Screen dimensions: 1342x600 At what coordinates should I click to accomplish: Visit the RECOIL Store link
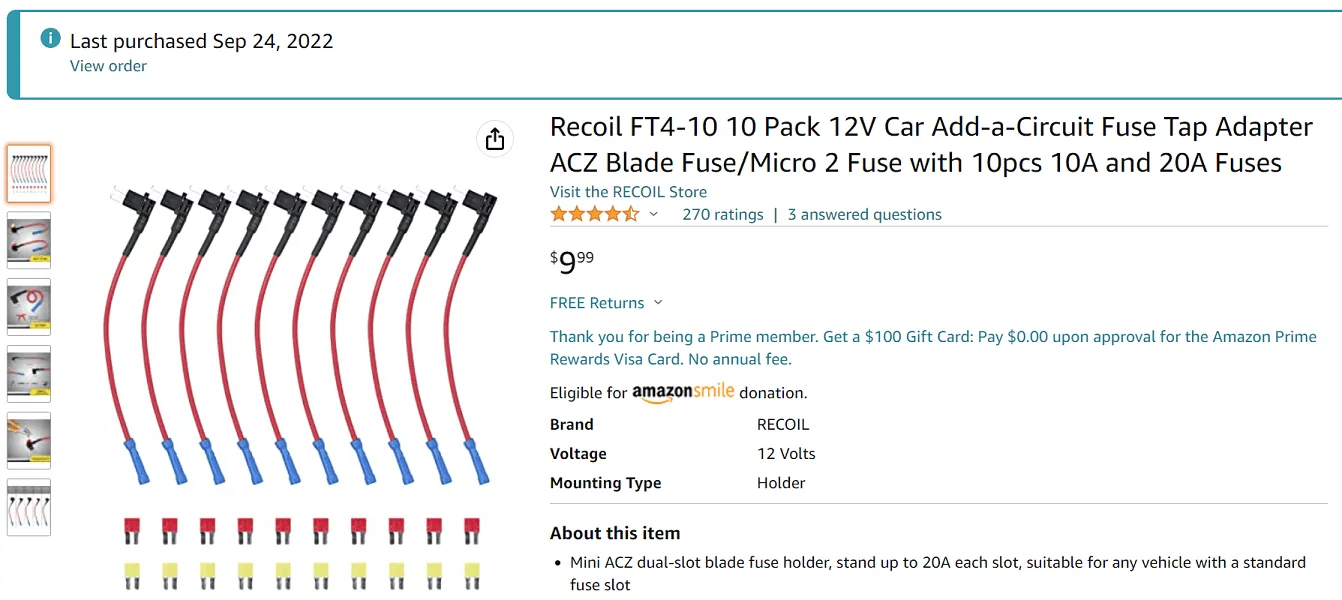(628, 192)
